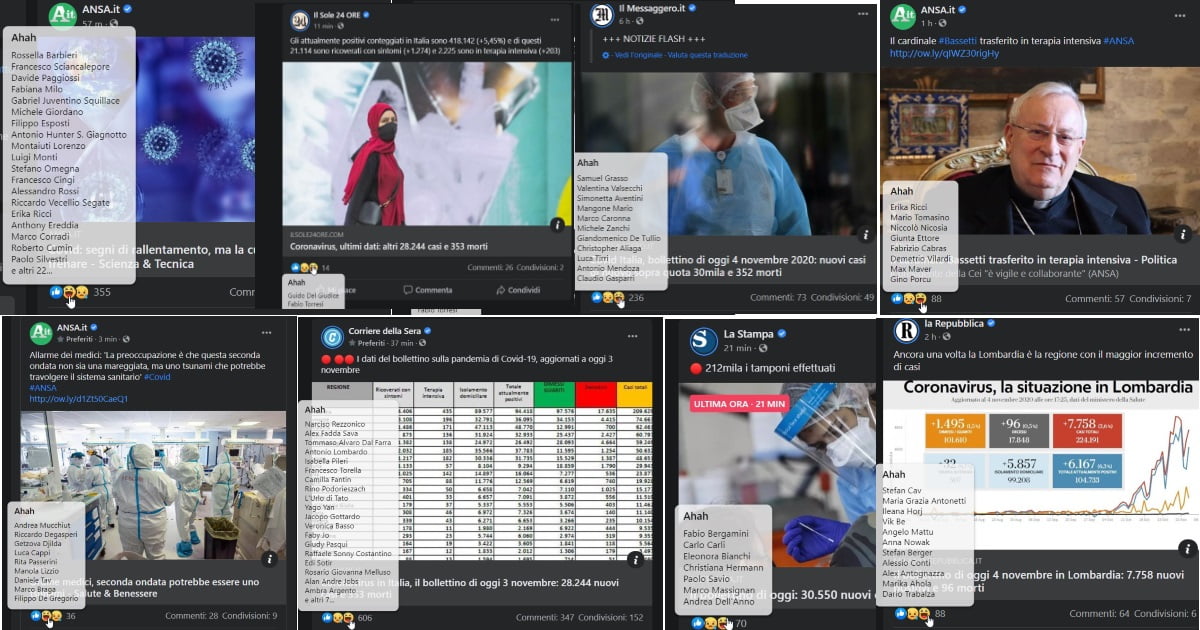The width and height of the screenshot is (1200, 630).
Task: Expand the three-dot menu on la Repubblica post
Action: (x=1181, y=329)
